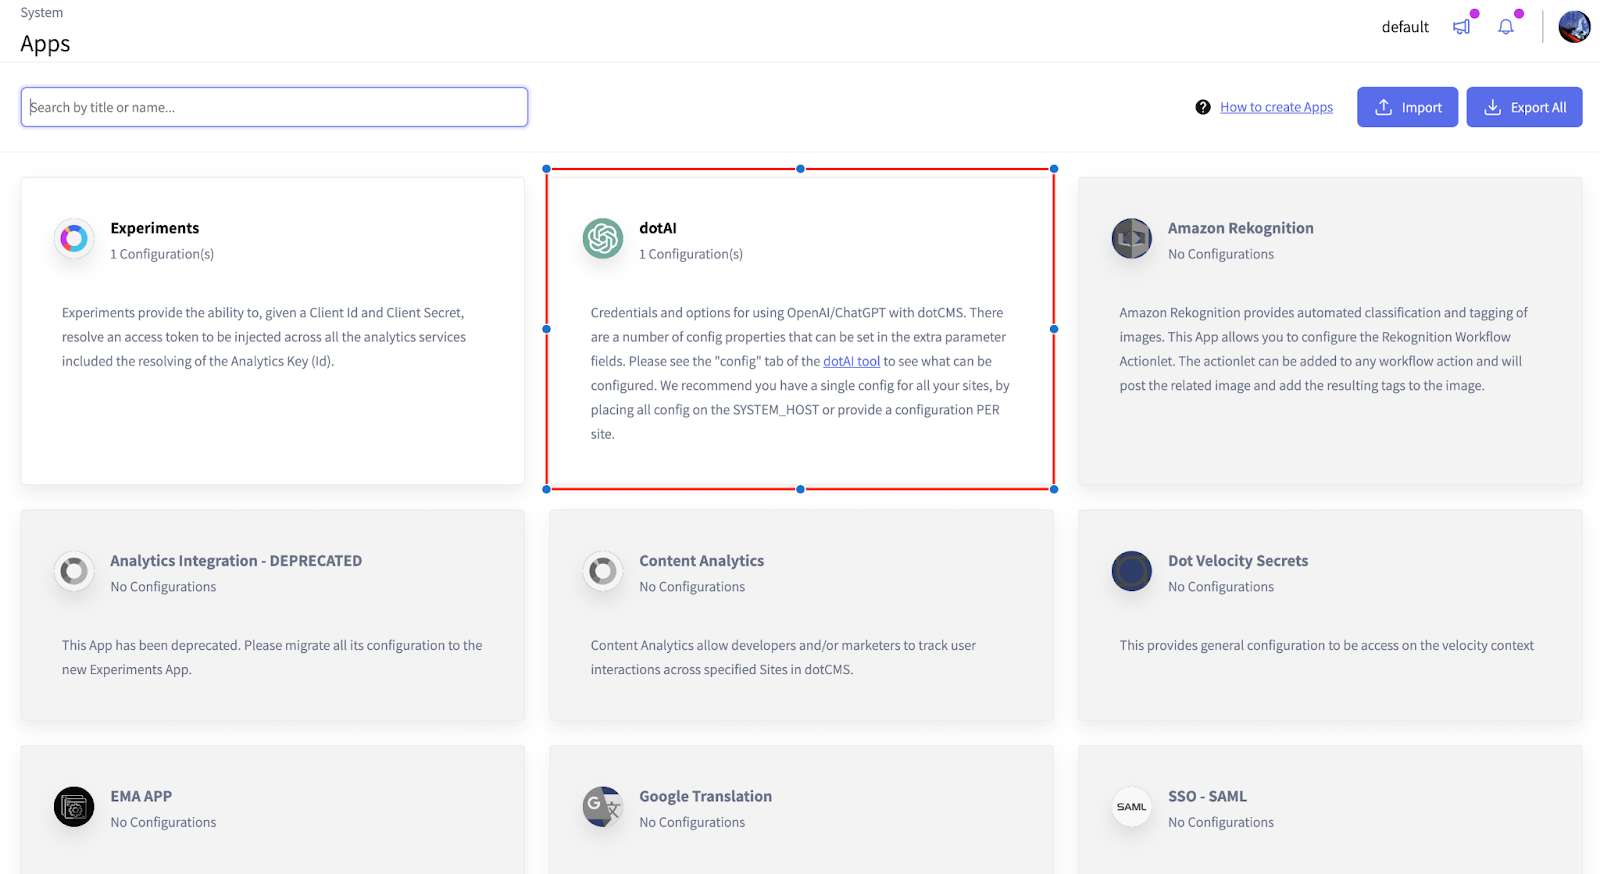Click the SSO - SAML badge icon
This screenshot has height=874, width=1600.
(1132, 807)
